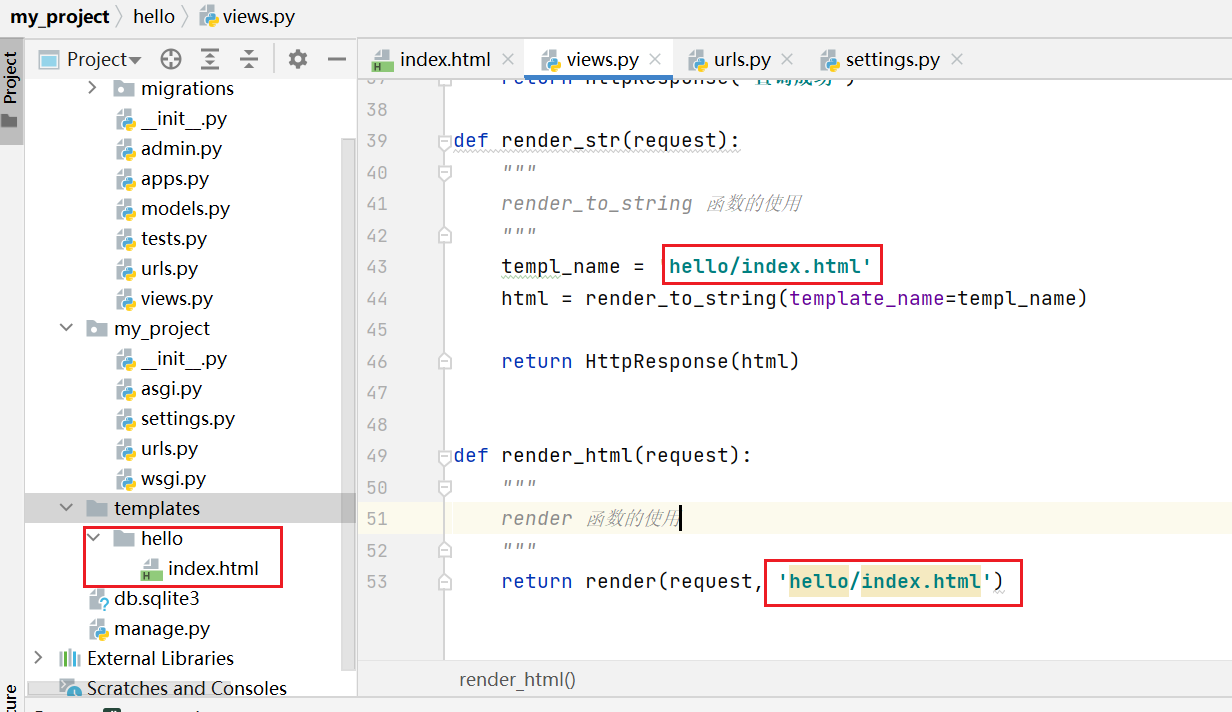The image size is (1232, 712).
Task: Select index.html under templates/hello
Action: pyautogui.click(x=213, y=568)
